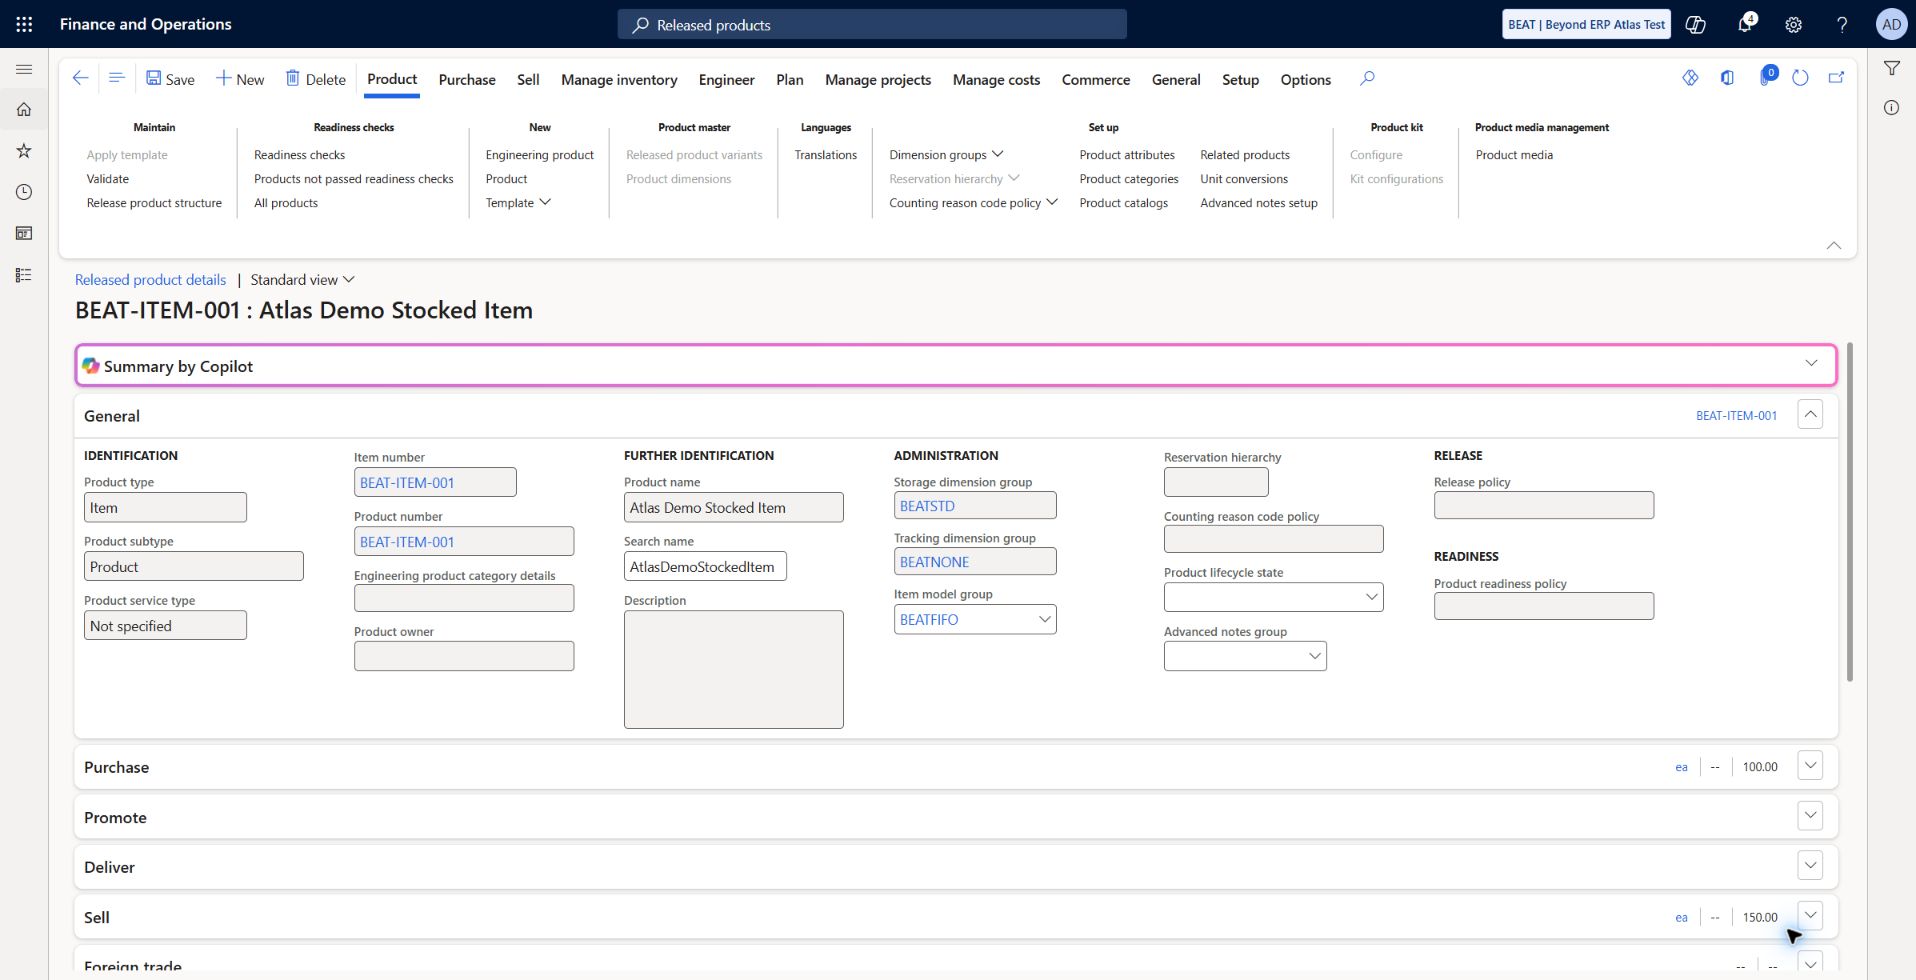This screenshot has height=980, width=1916.
Task: Switch to the Purchase tab
Action: [467, 80]
